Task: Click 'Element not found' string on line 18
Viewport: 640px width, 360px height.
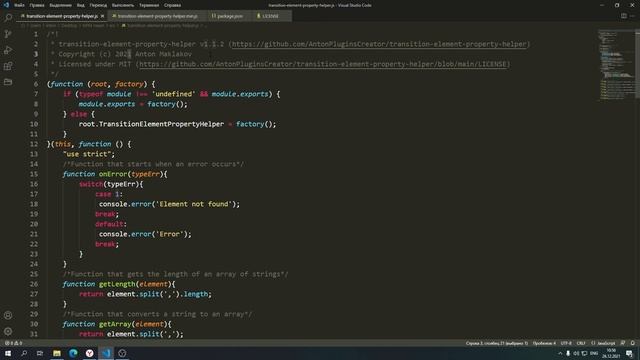Action: (194, 204)
